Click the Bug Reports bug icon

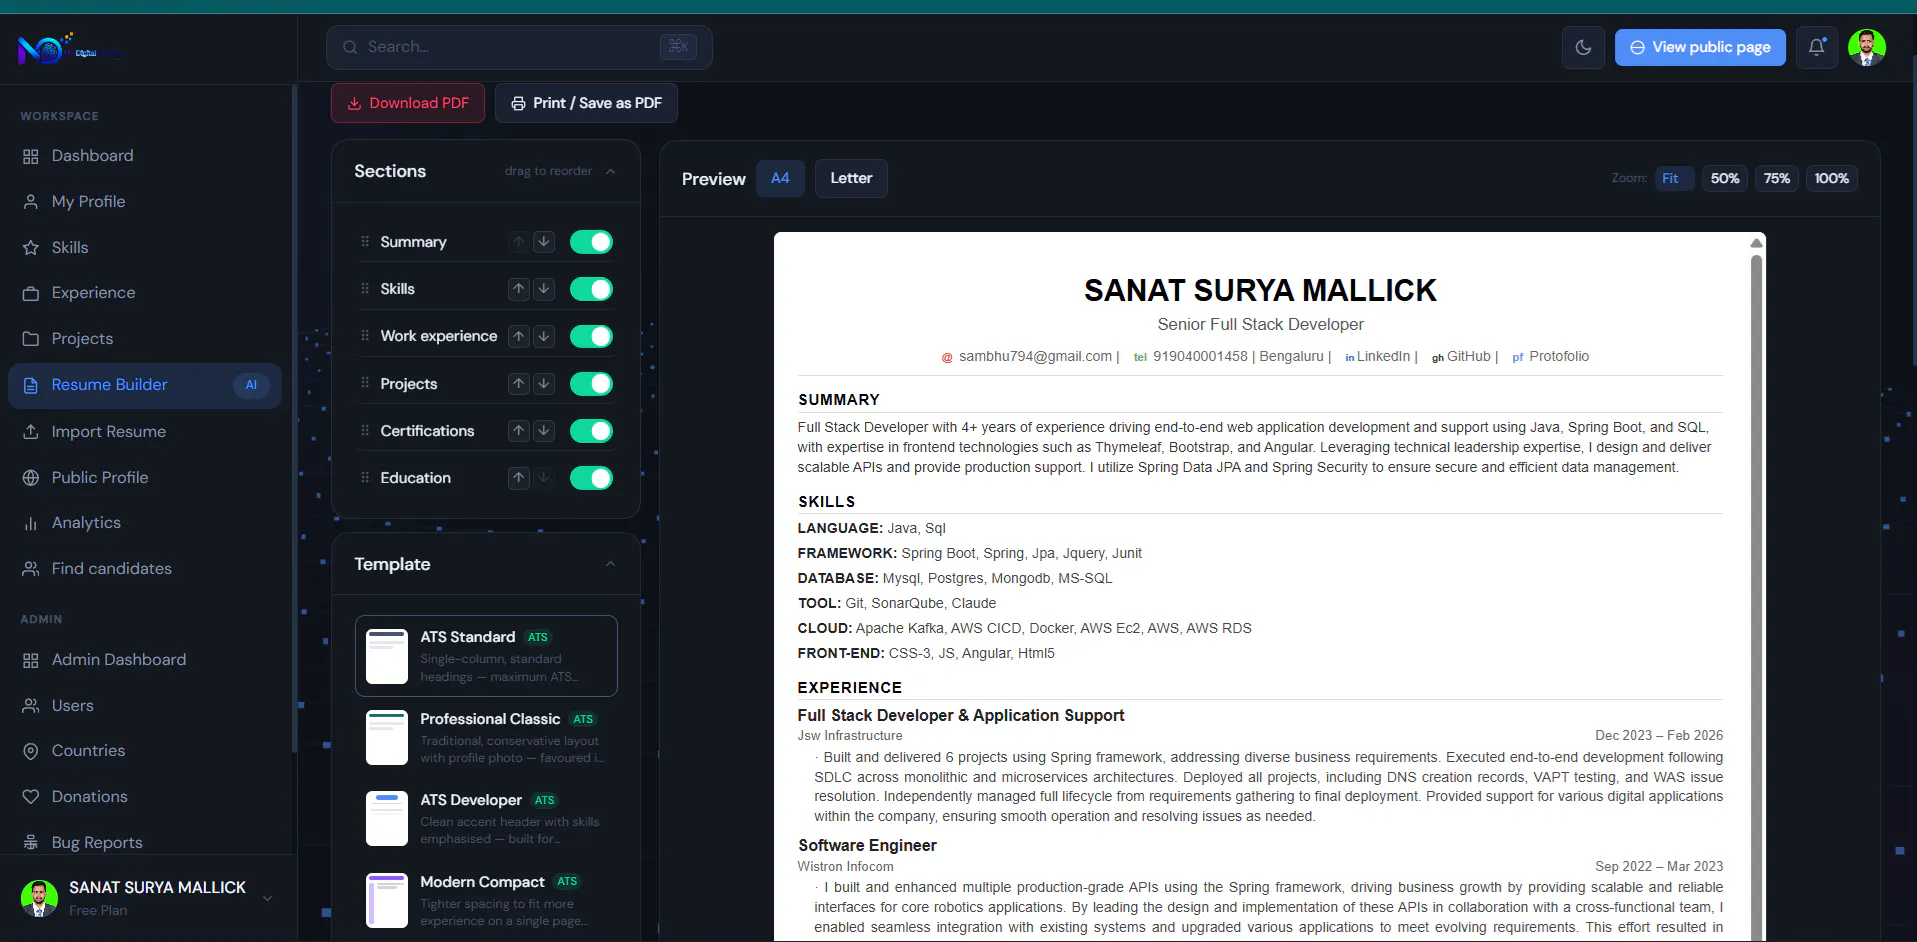pos(31,843)
